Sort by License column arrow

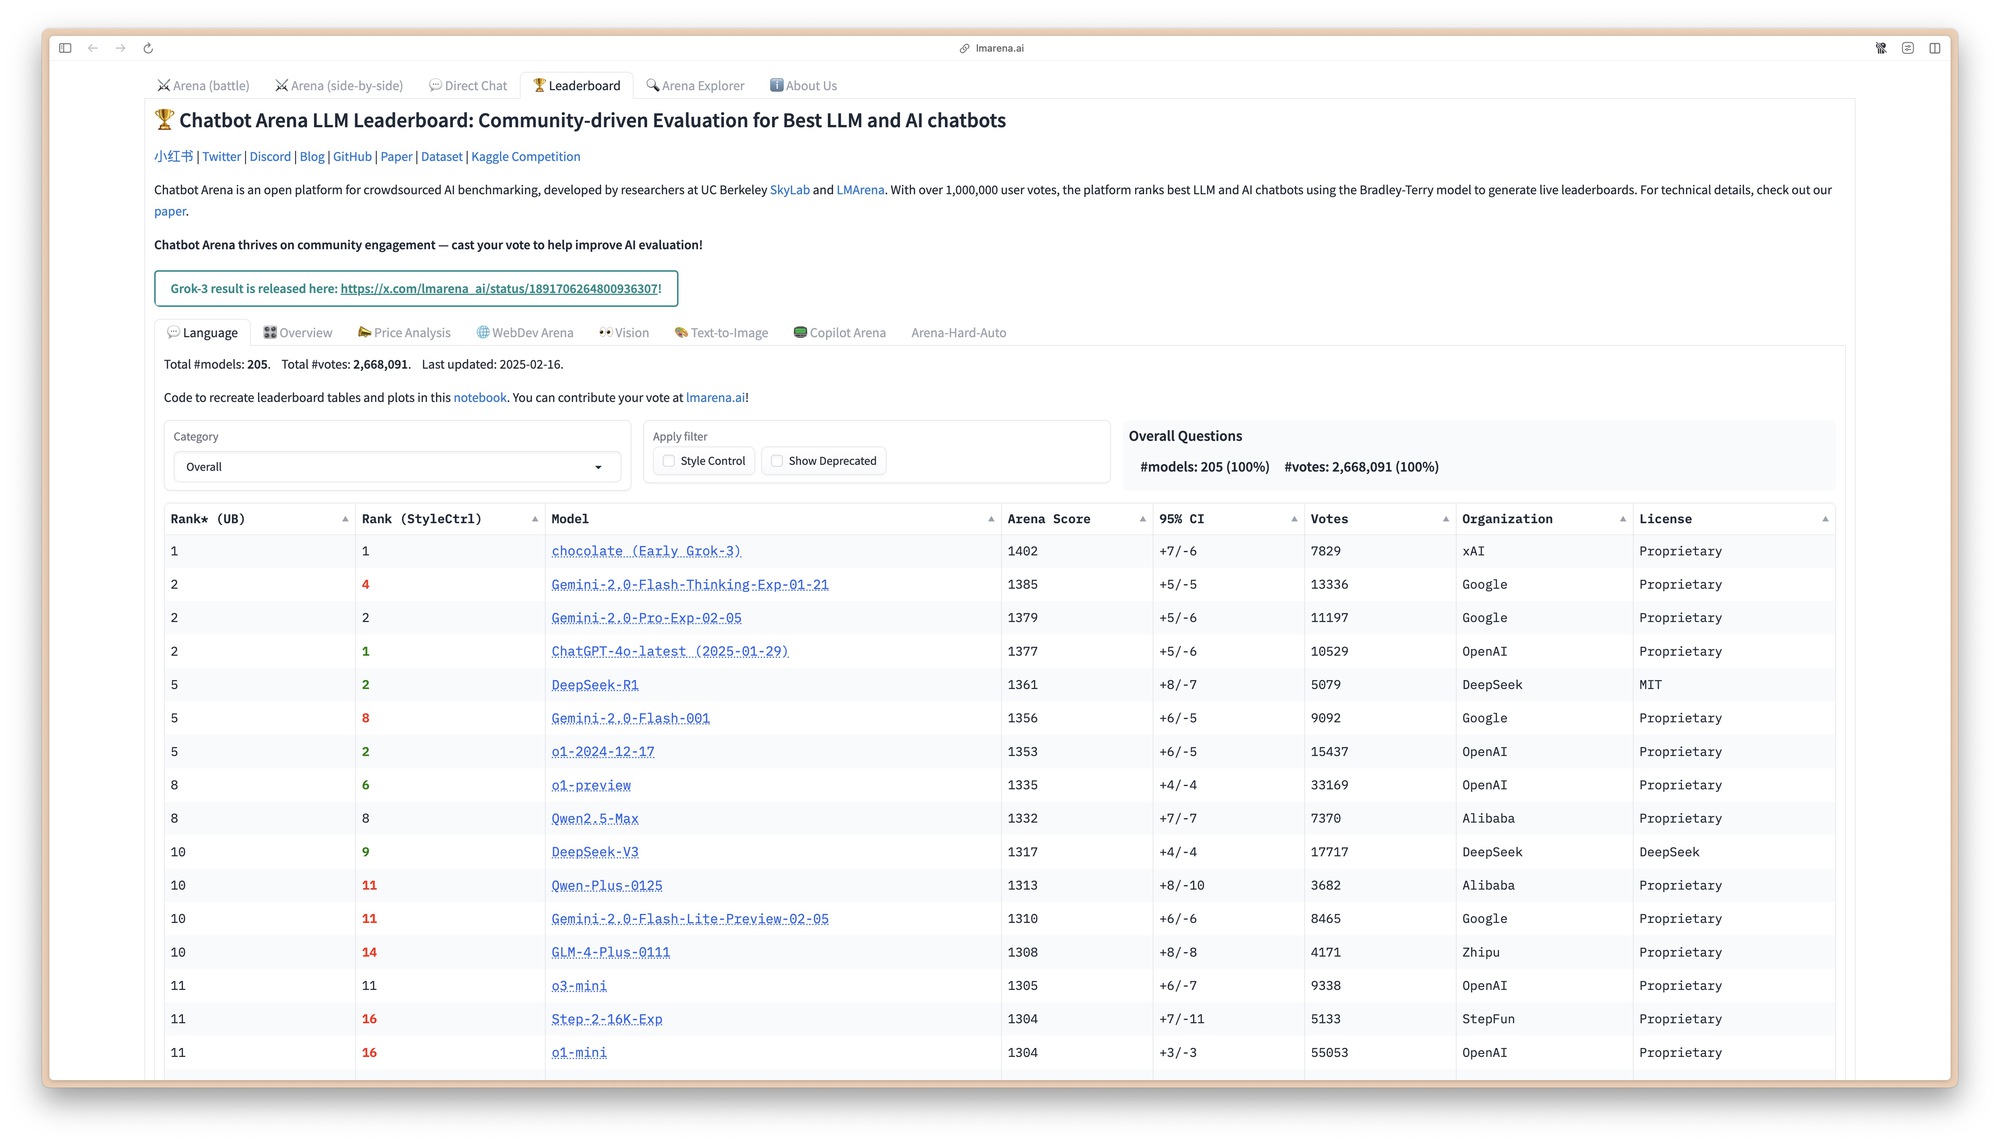click(x=1825, y=519)
